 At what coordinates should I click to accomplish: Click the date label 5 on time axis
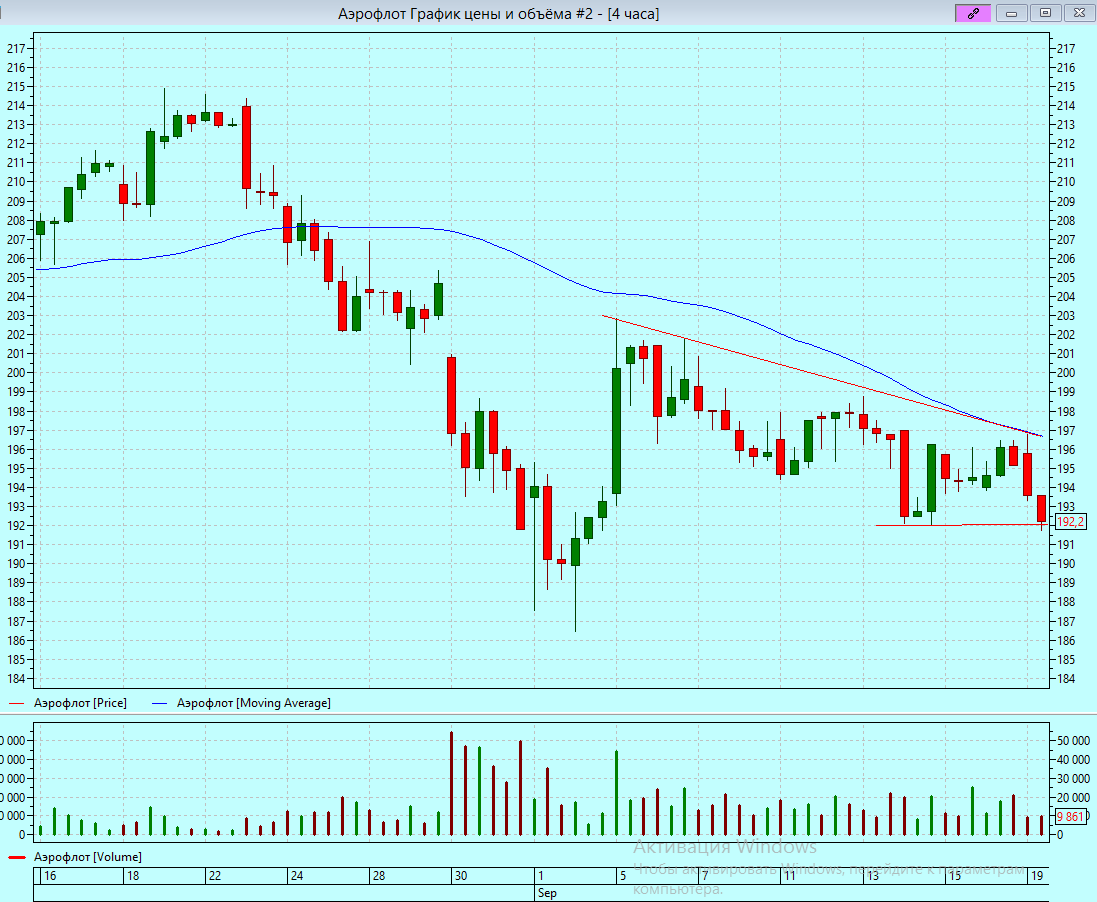(x=623, y=875)
